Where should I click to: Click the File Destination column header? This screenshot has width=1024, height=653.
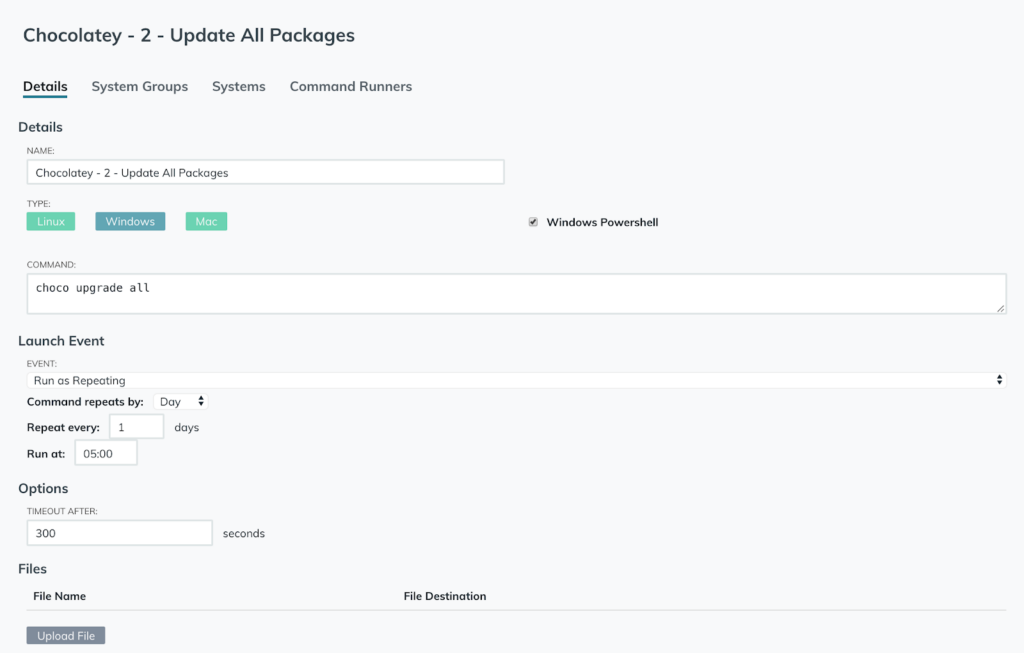coord(445,596)
